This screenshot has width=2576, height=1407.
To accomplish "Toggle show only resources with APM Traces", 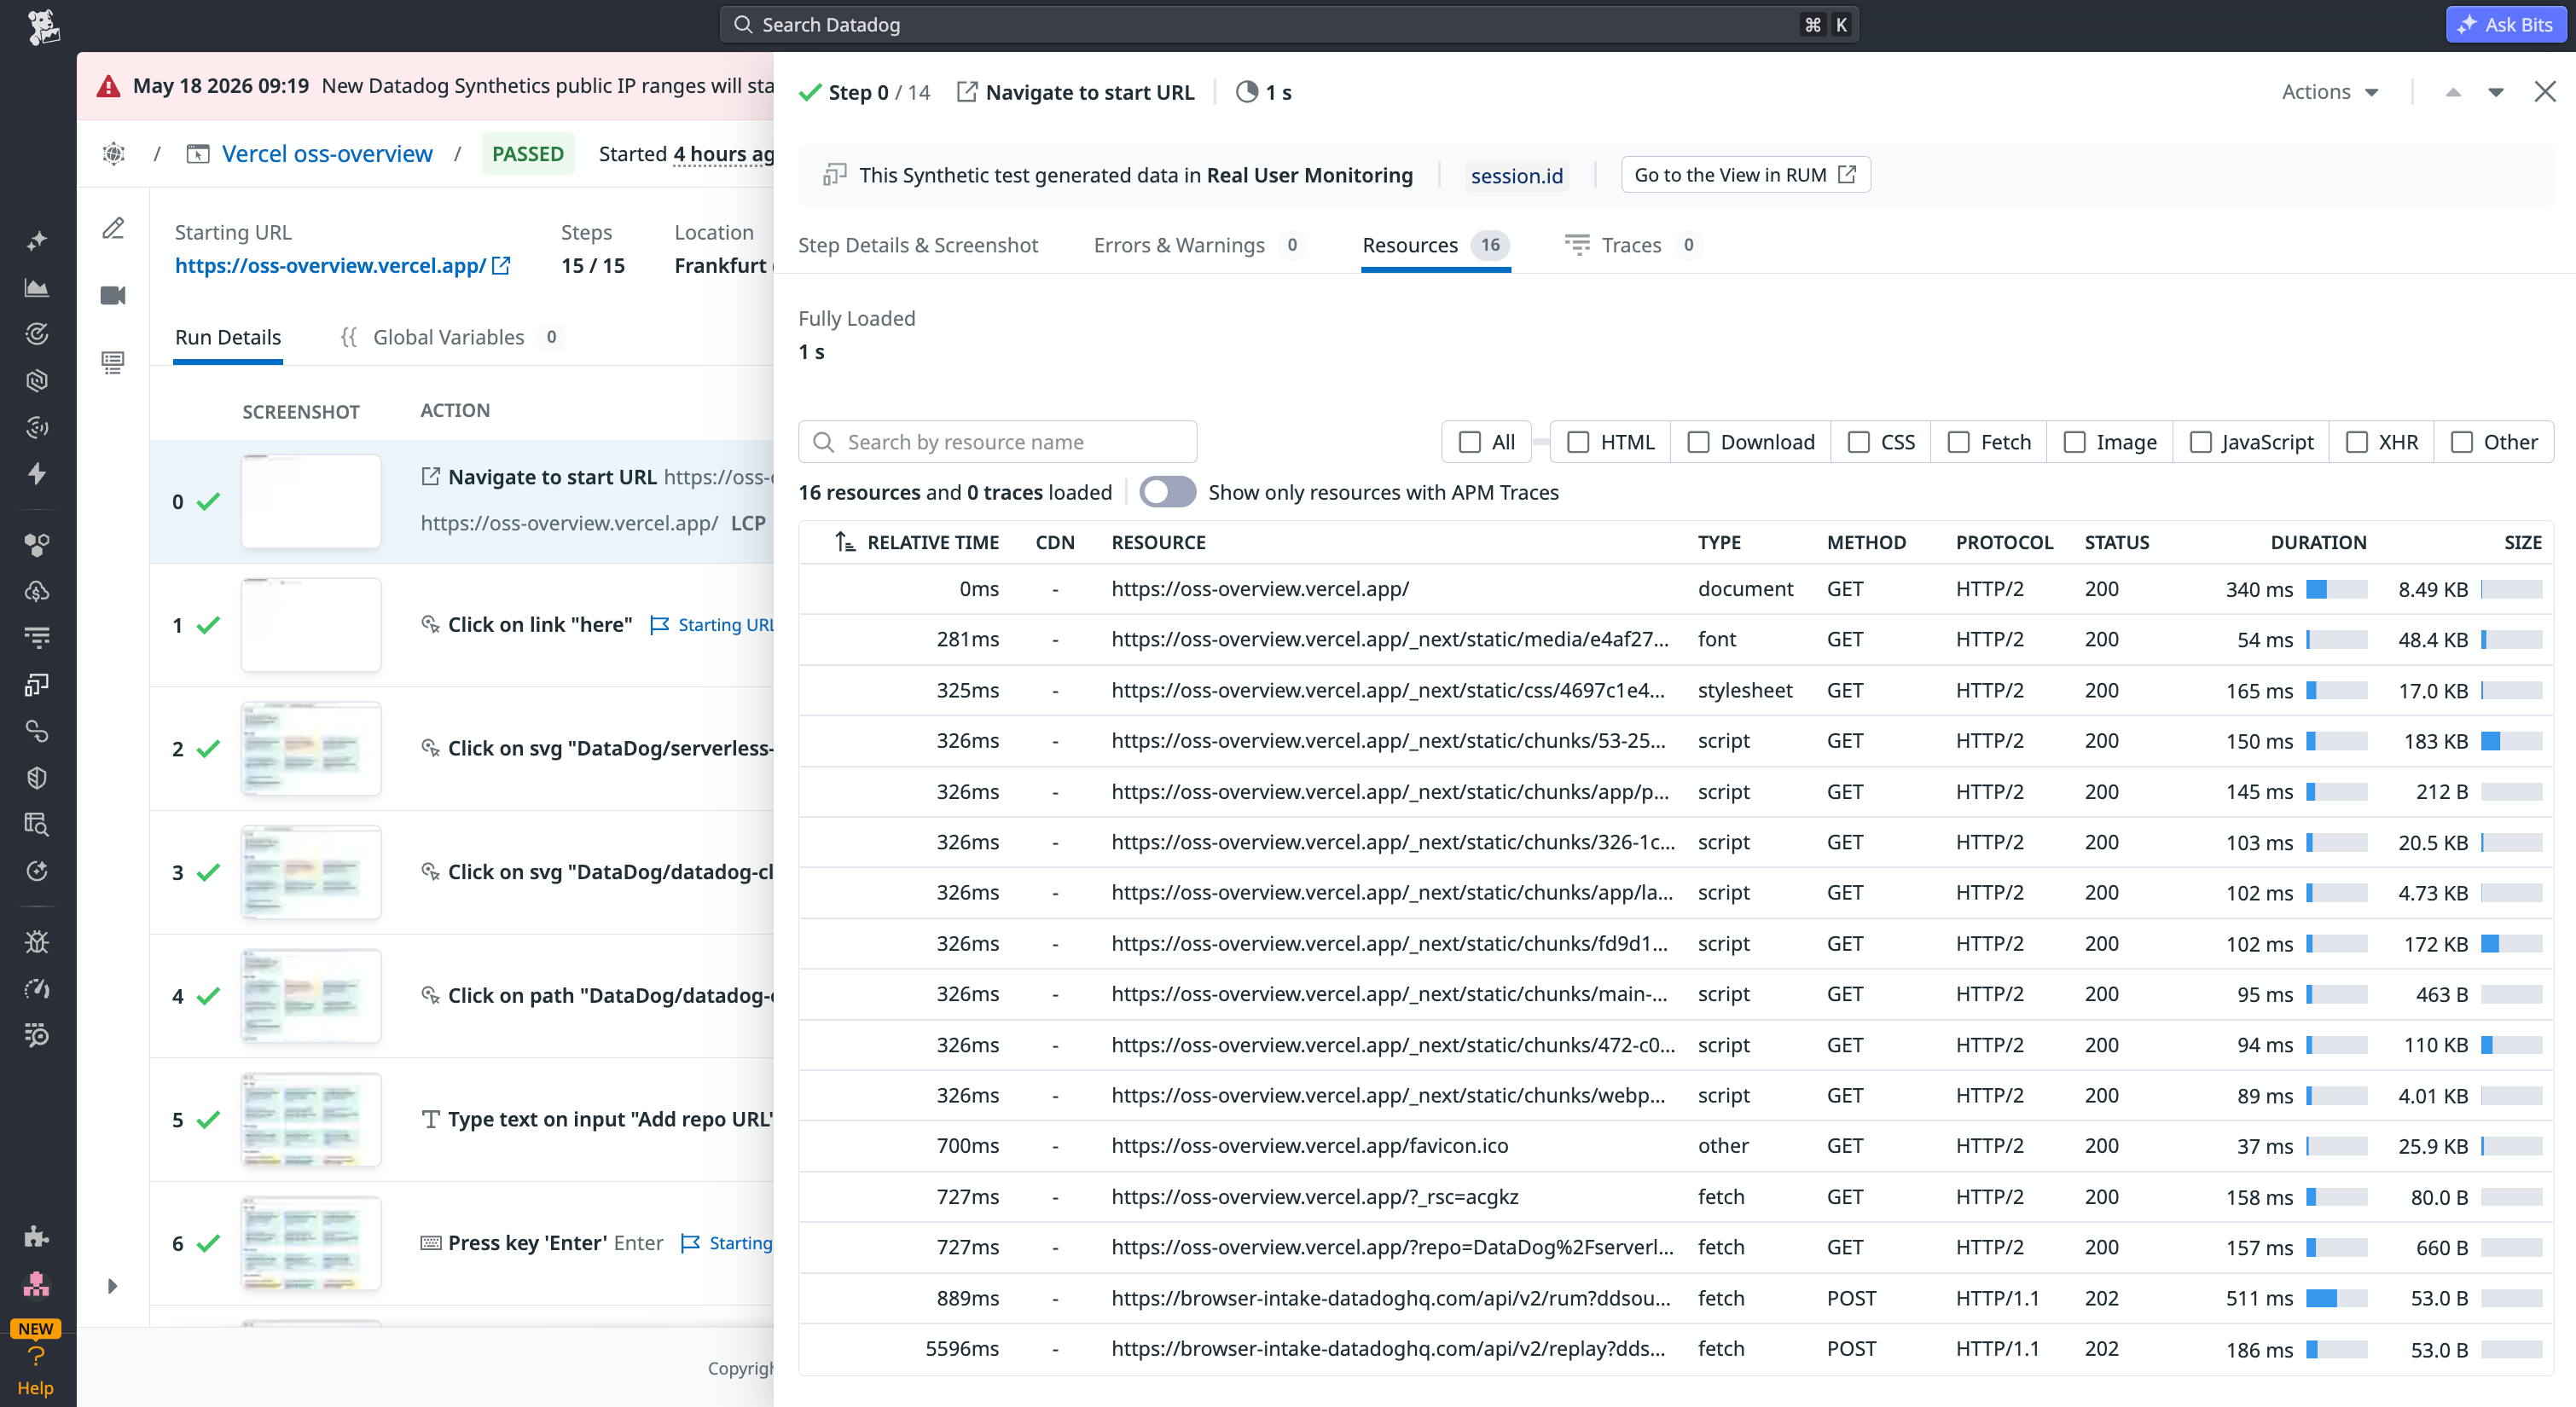I will [x=1167, y=492].
